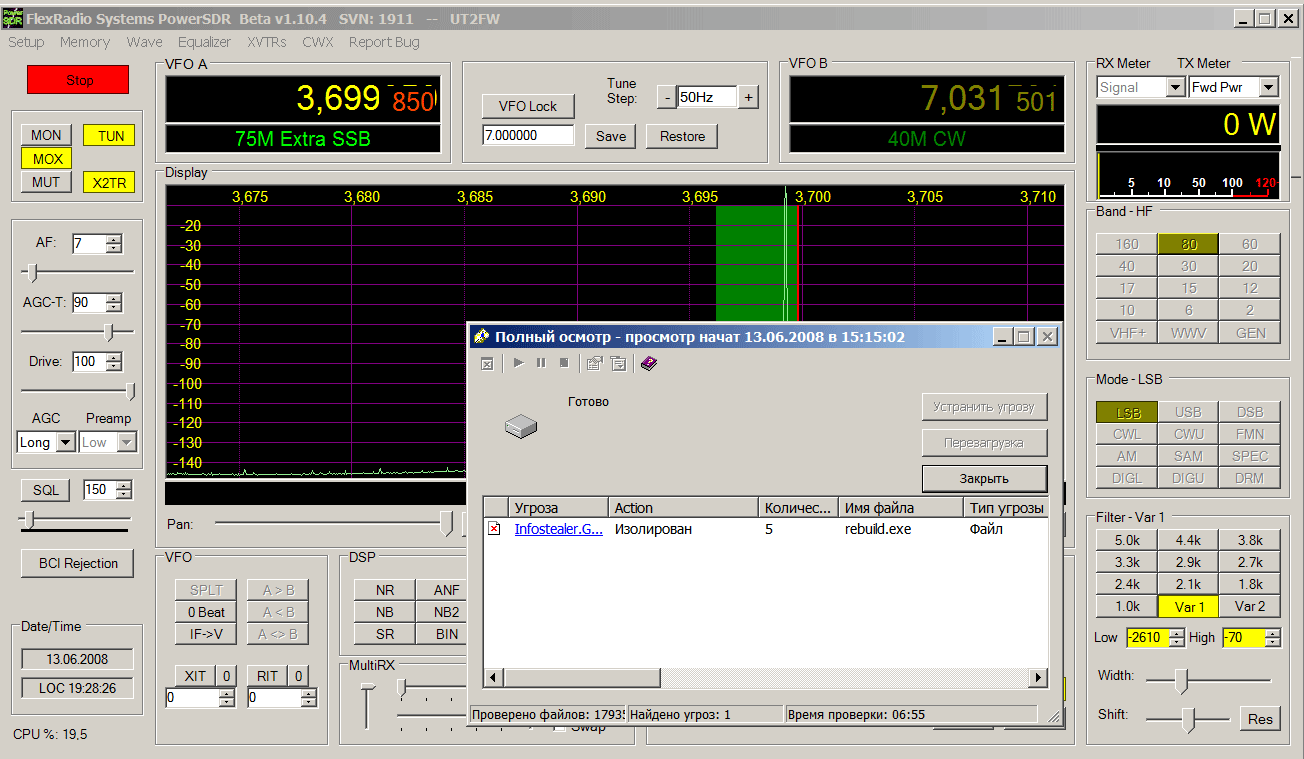Open the Setup menu

(26, 42)
